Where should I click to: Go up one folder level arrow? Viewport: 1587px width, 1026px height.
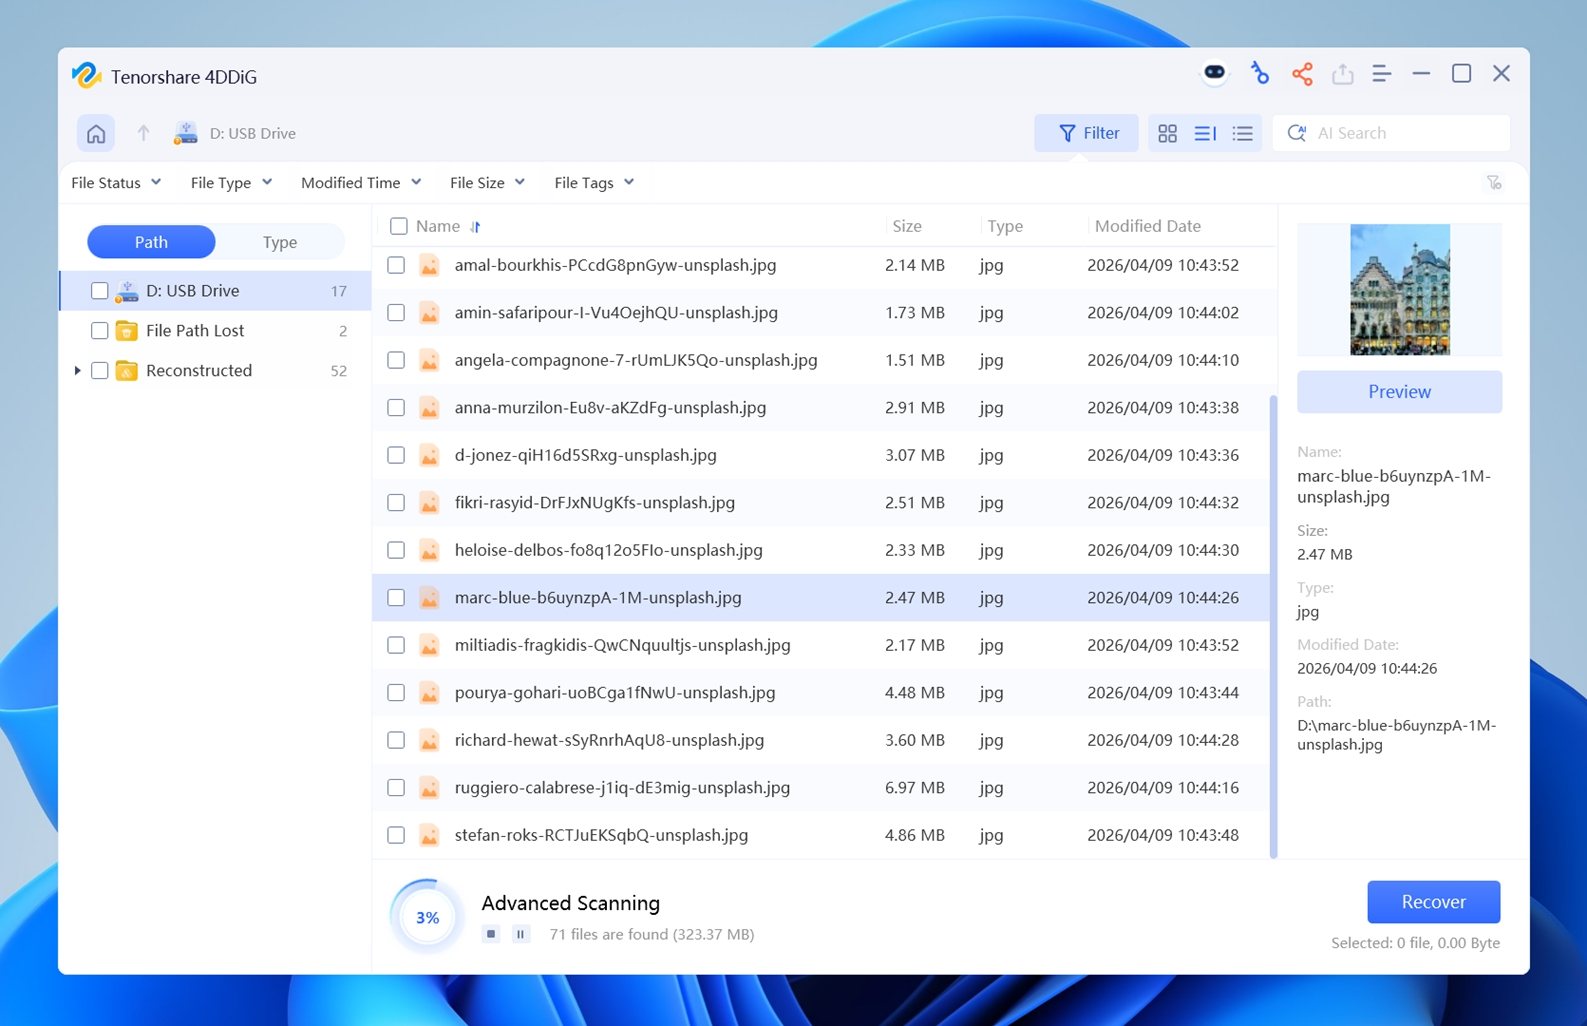pos(143,133)
